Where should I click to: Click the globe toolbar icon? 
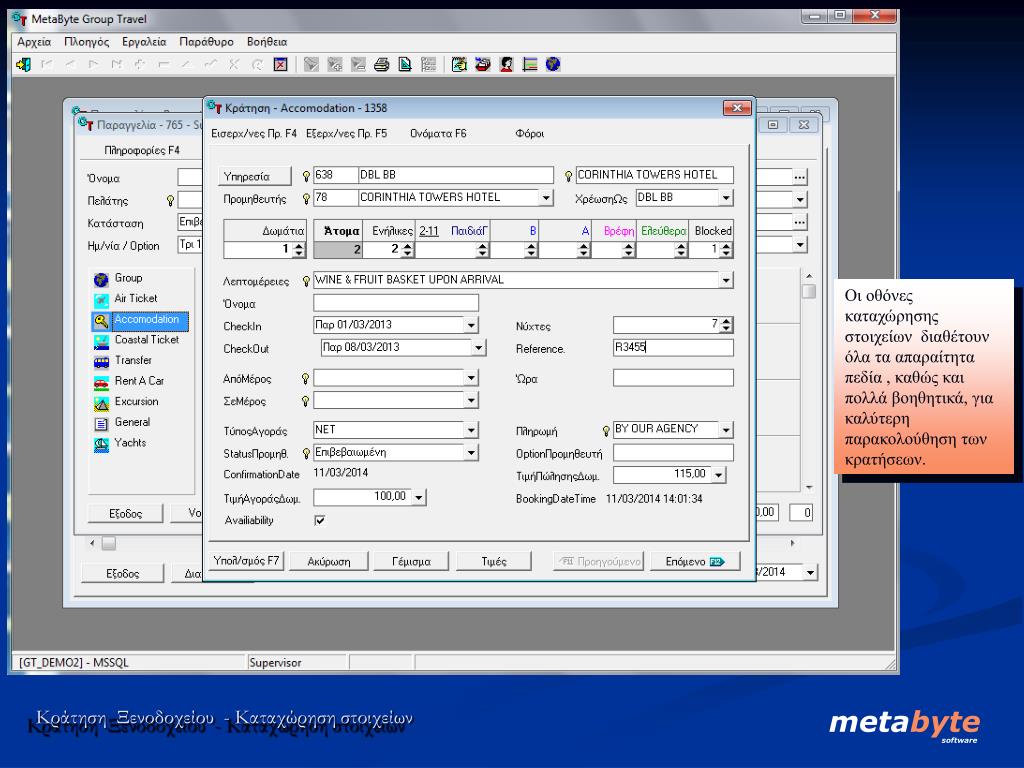(553, 65)
